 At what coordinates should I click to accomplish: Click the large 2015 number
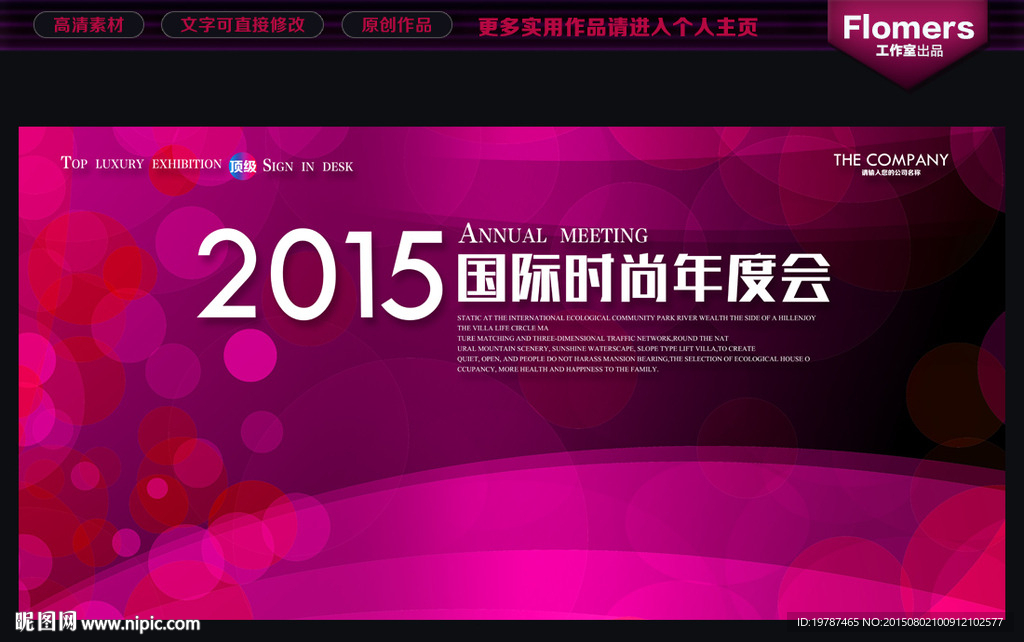tap(320, 275)
